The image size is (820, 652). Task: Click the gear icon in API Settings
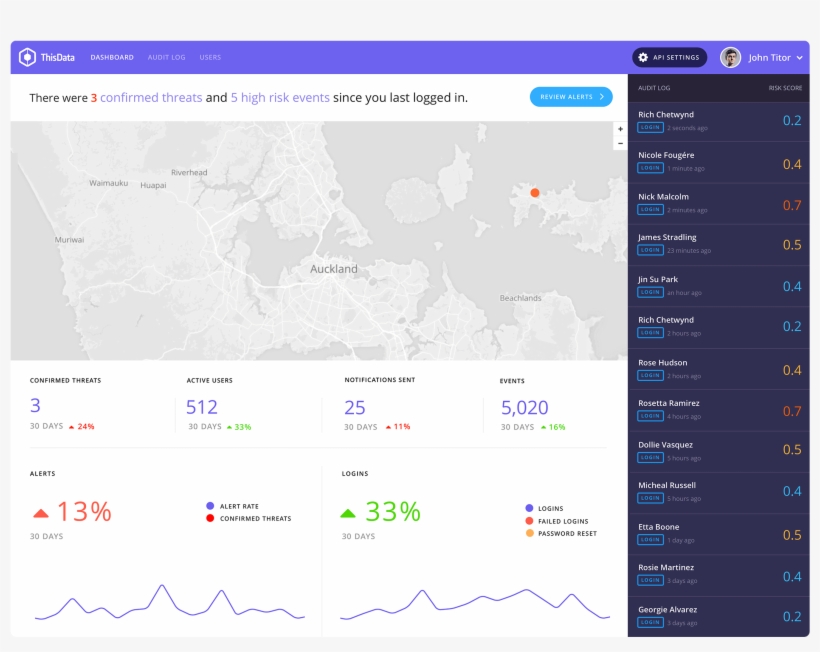[643, 58]
